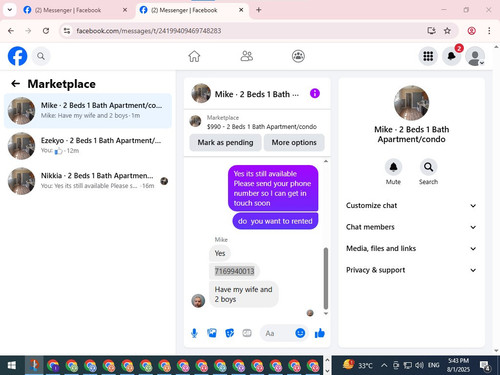The width and height of the screenshot is (500, 375).
Task: Open the Windows notification center
Action: [x=485, y=366]
